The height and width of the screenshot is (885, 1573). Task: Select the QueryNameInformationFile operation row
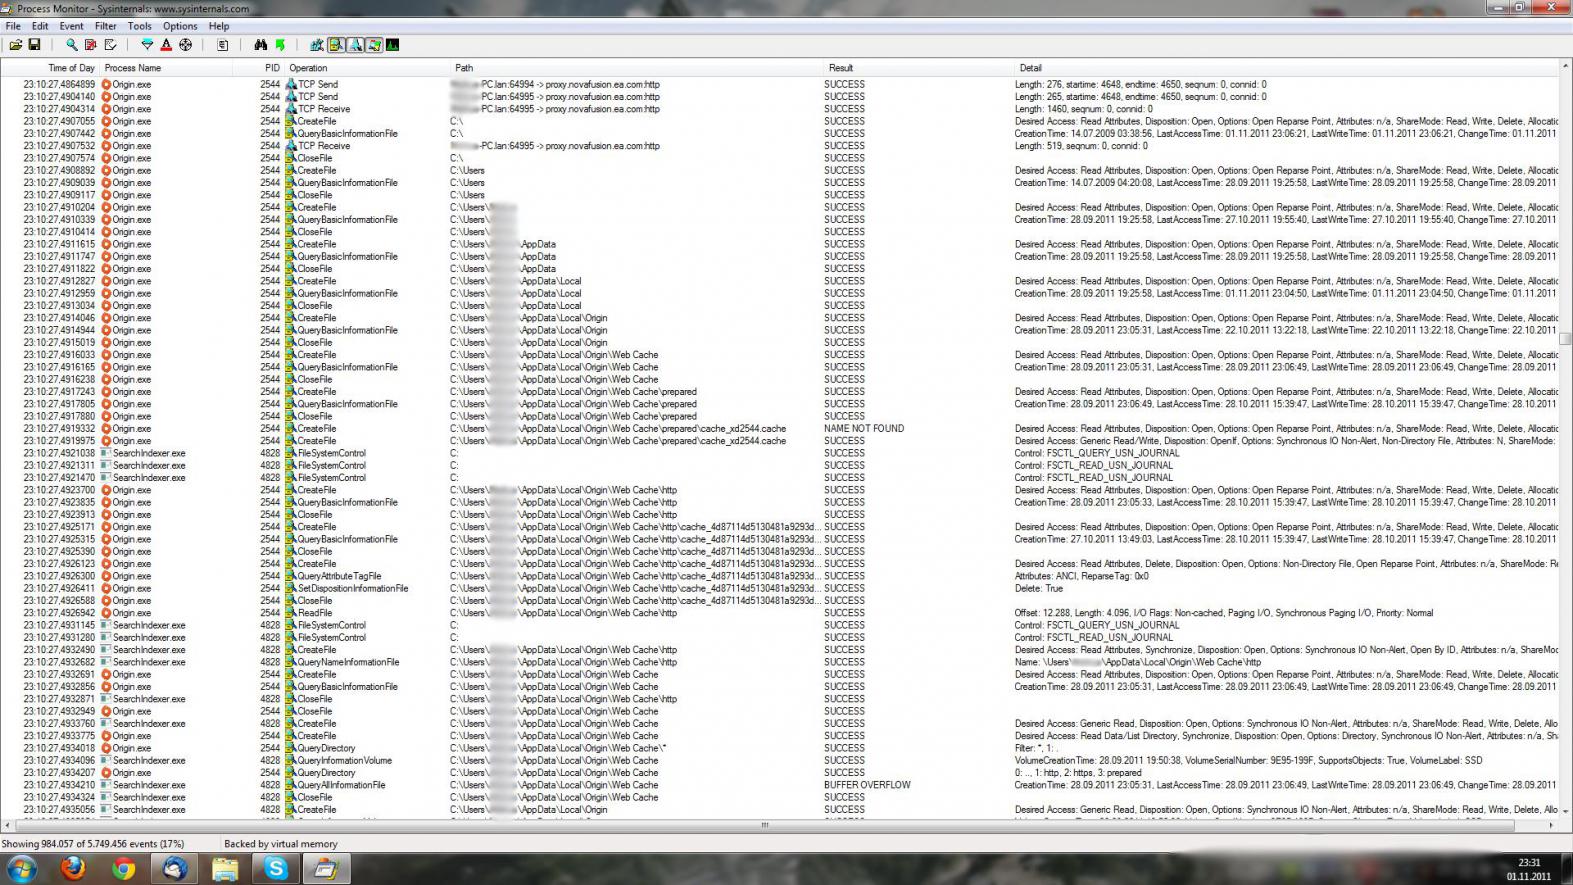coord(780,662)
